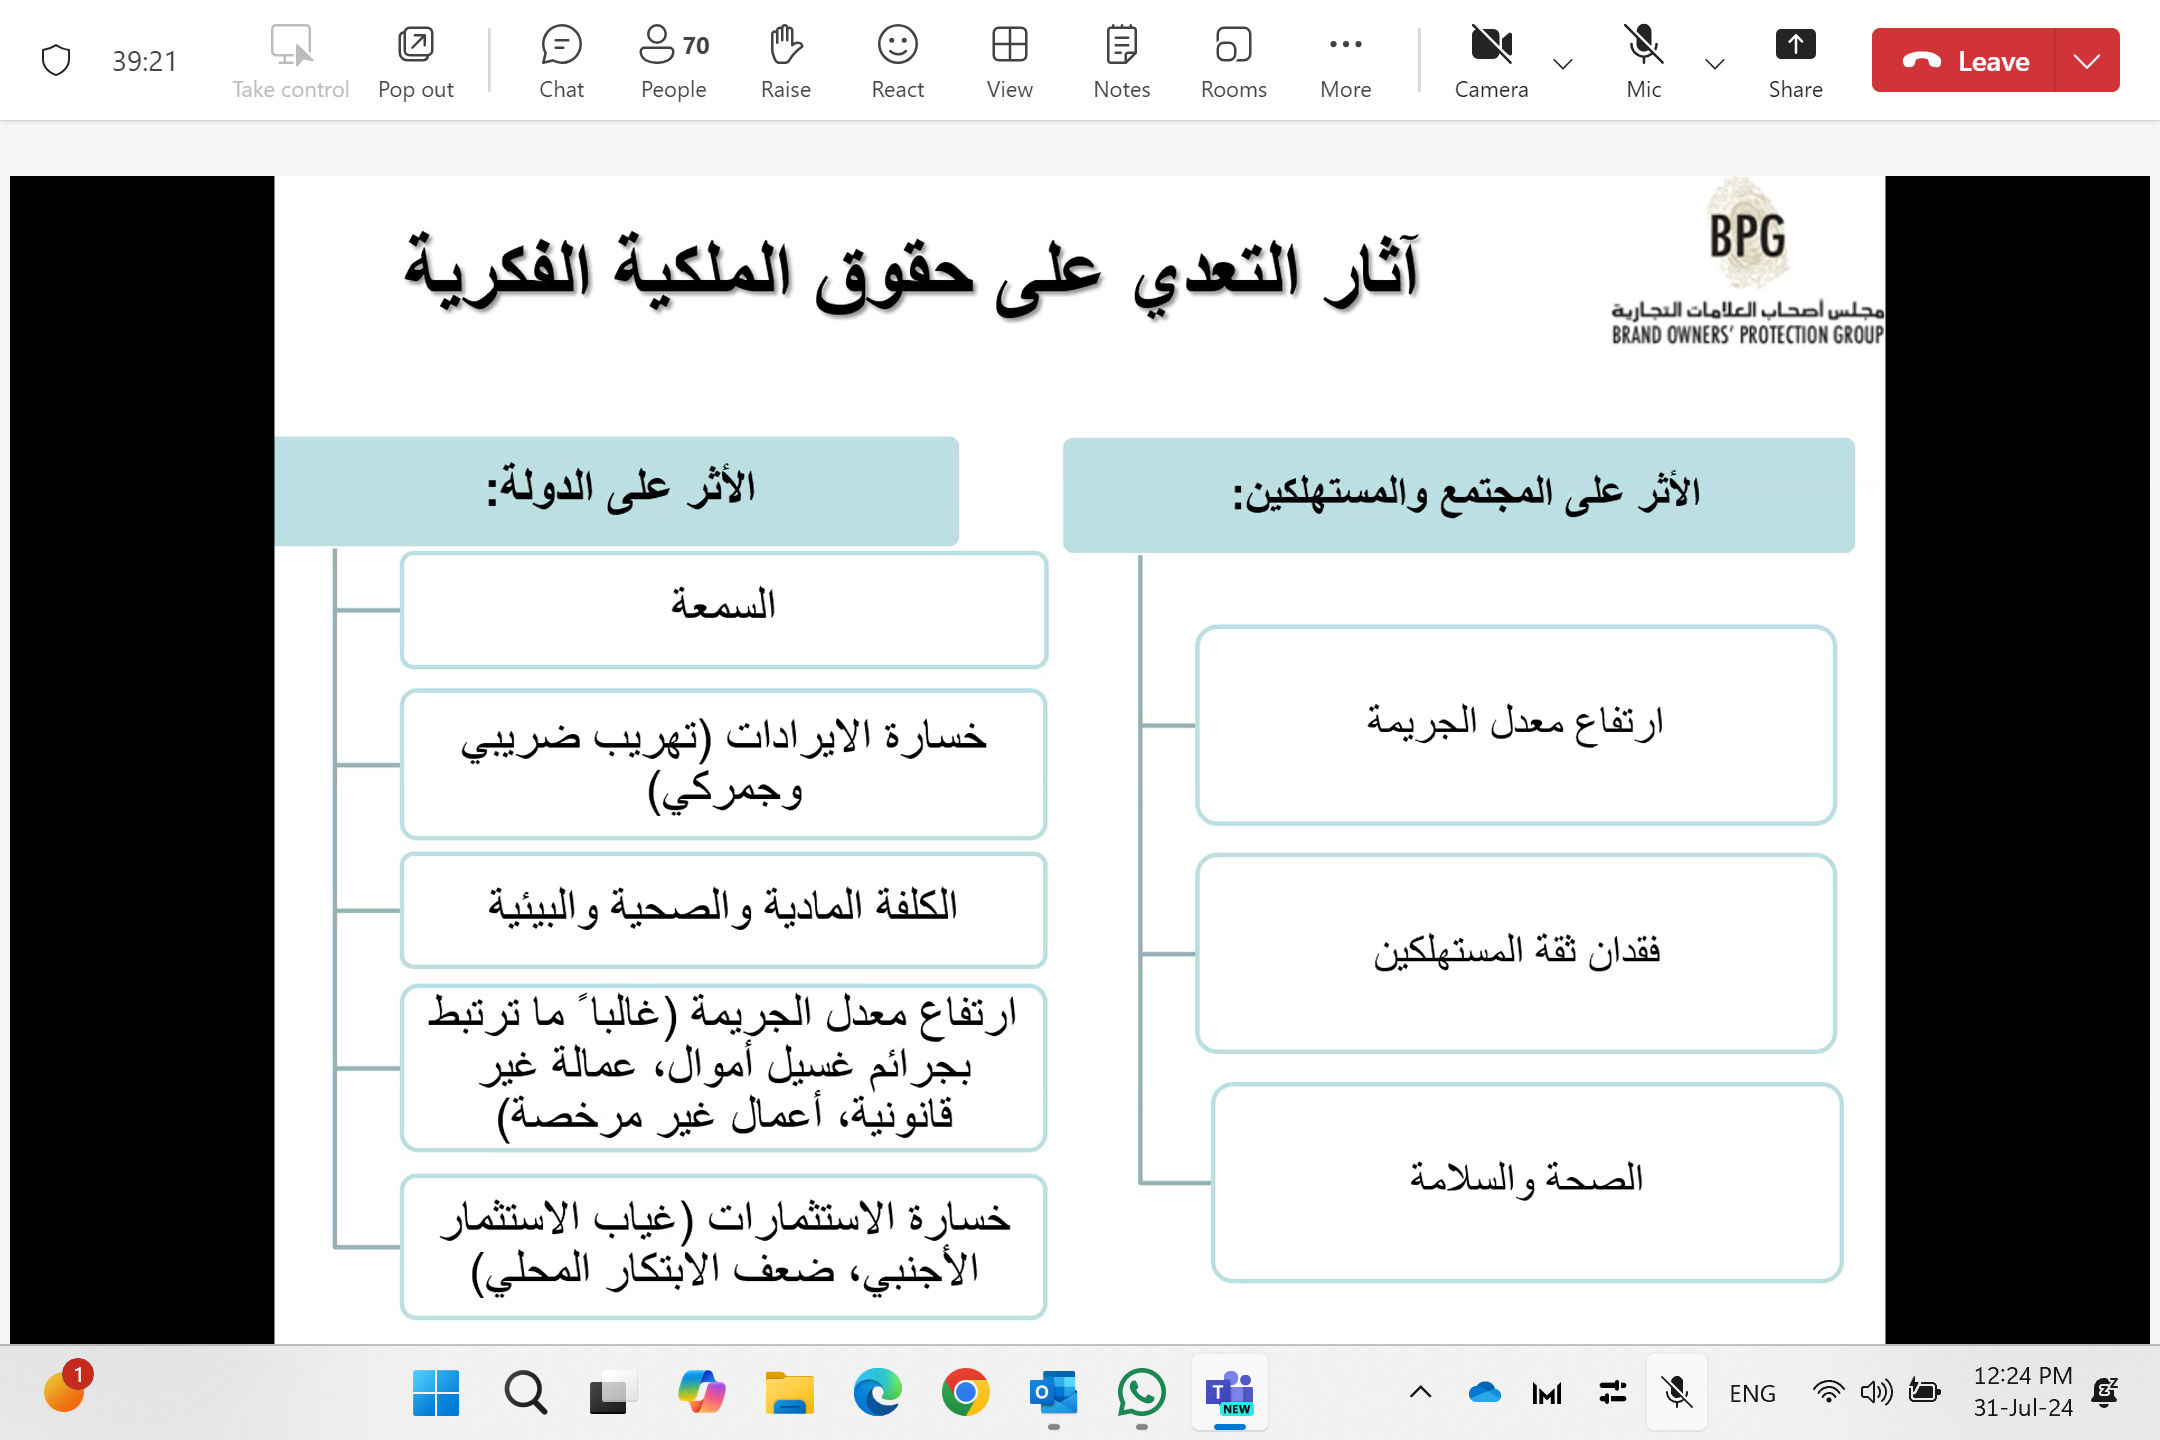The width and height of the screenshot is (2160, 1440).
Task: Open the View layout menu
Action: pyautogui.click(x=1009, y=61)
